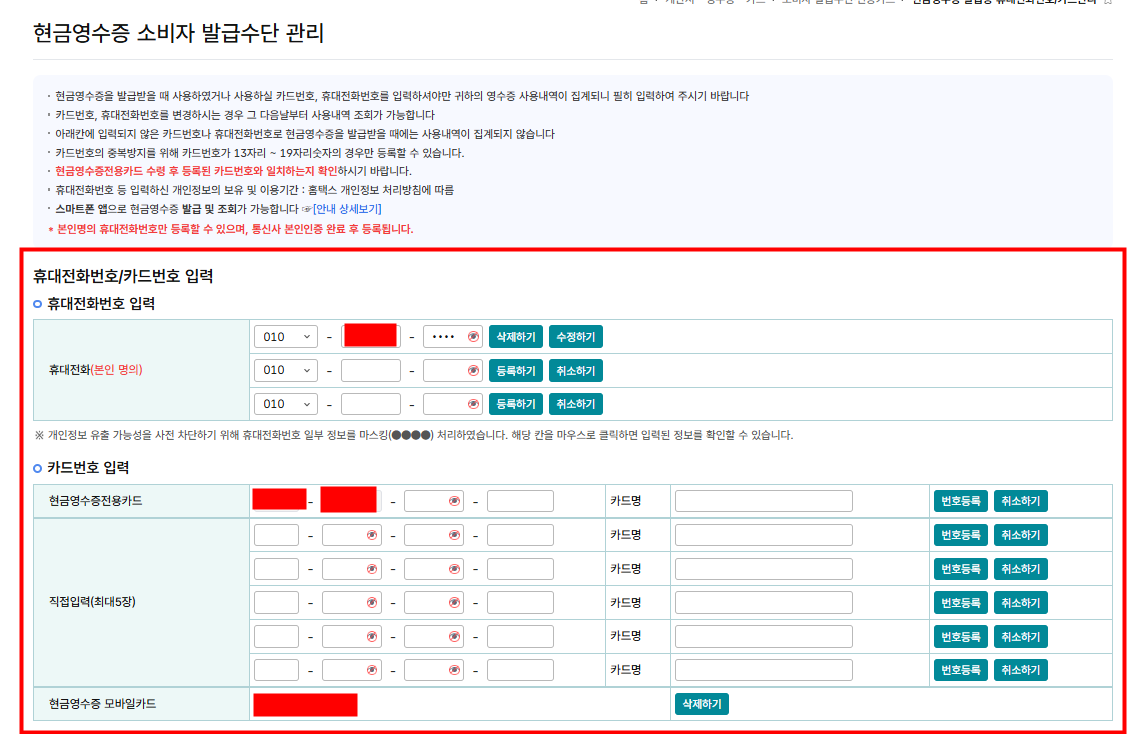Focus 카드명 field in second 직접입력 row

(x=764, y=569)
